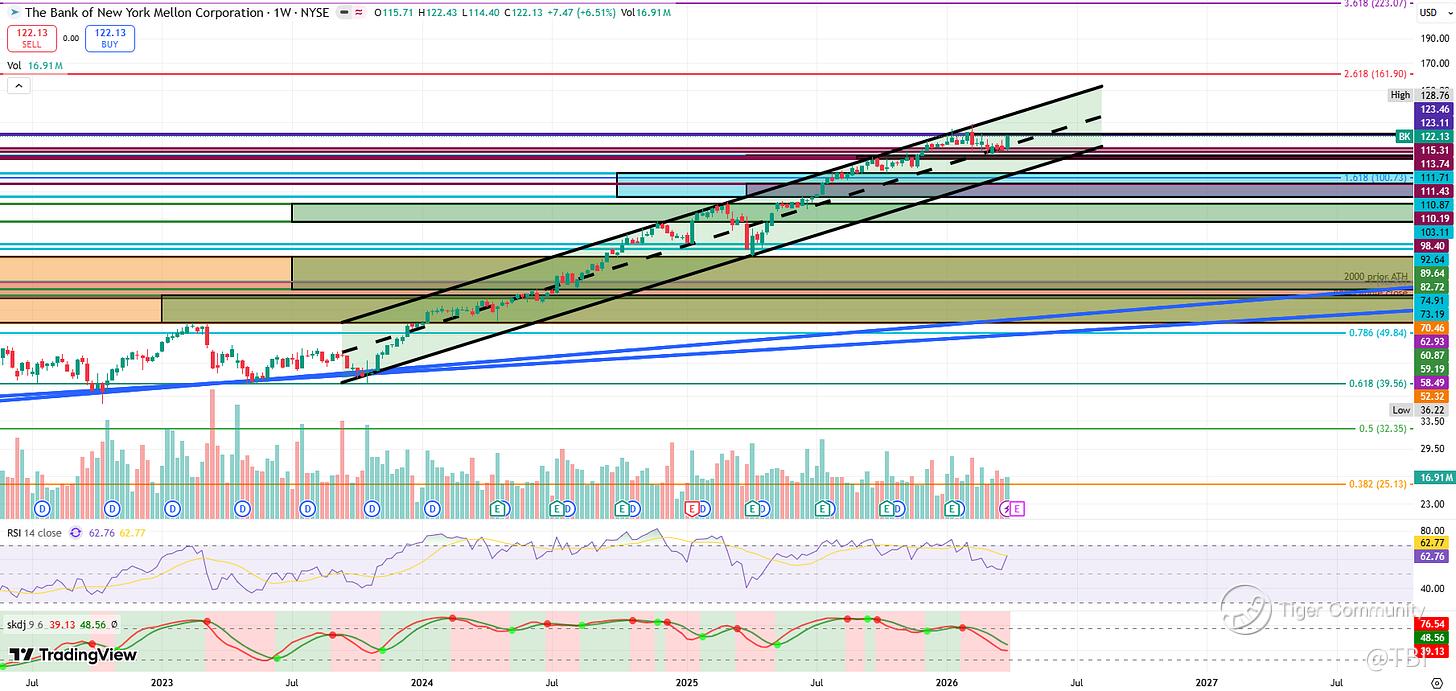Open the USD currency dropdown on price axis

point(1437,11)
